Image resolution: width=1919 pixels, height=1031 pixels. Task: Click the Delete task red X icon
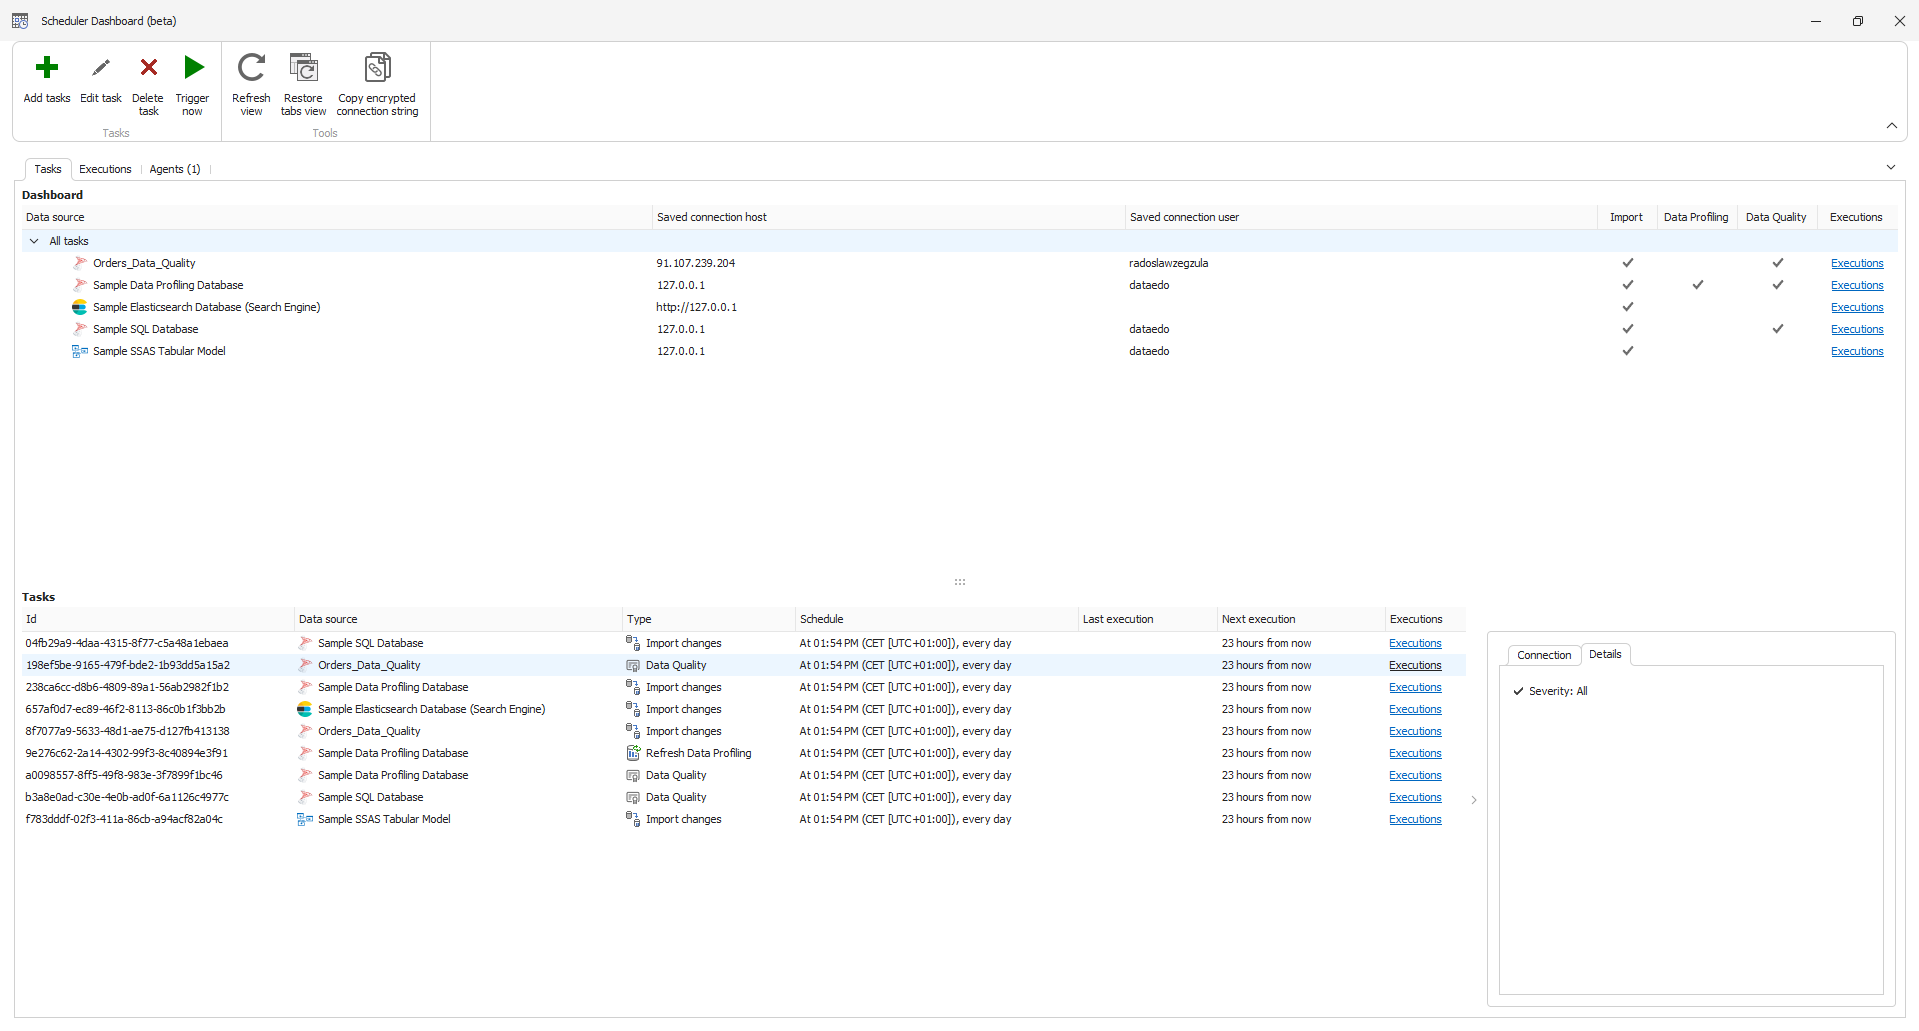point(148,67)
